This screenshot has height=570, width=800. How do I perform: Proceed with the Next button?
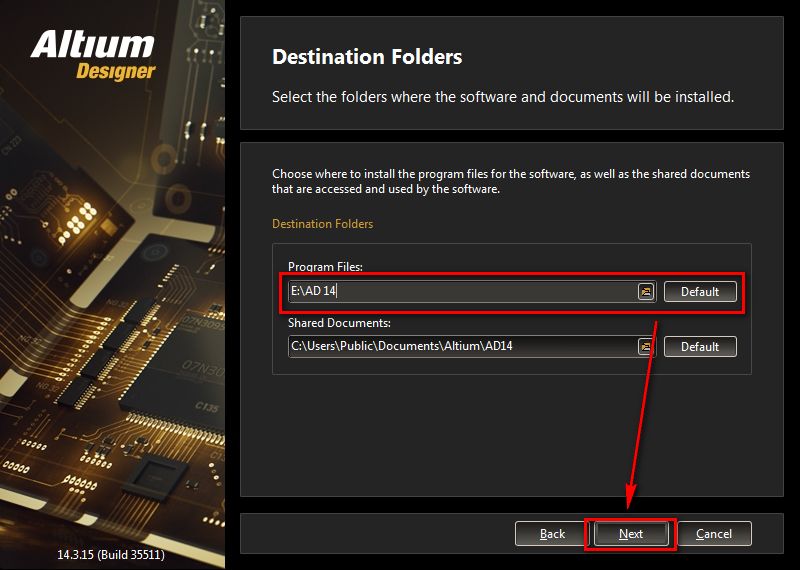pos(631,534)
